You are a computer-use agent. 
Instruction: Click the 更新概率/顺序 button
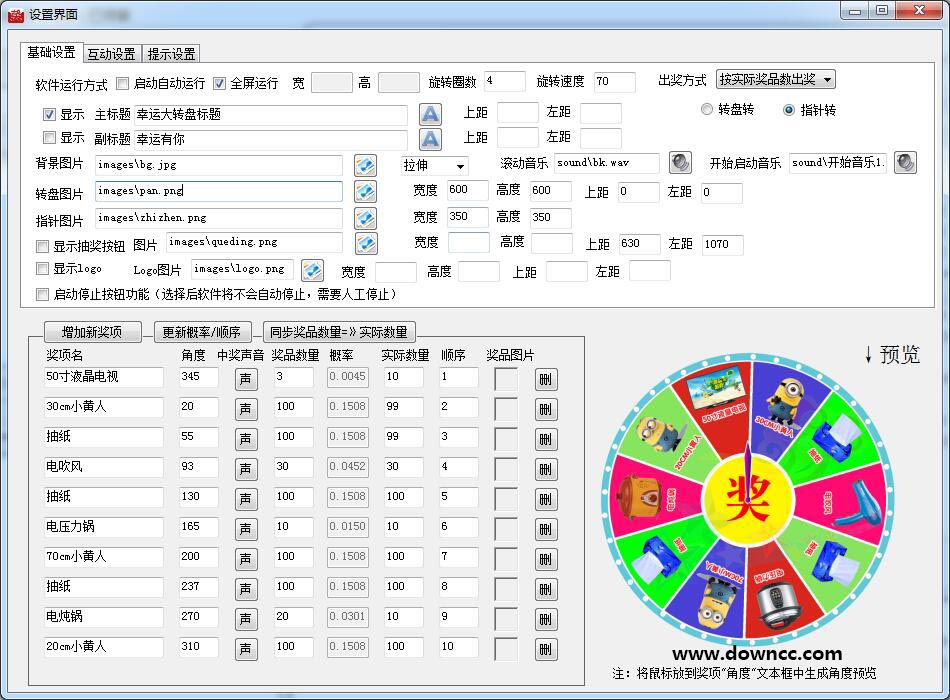(200, 331)
